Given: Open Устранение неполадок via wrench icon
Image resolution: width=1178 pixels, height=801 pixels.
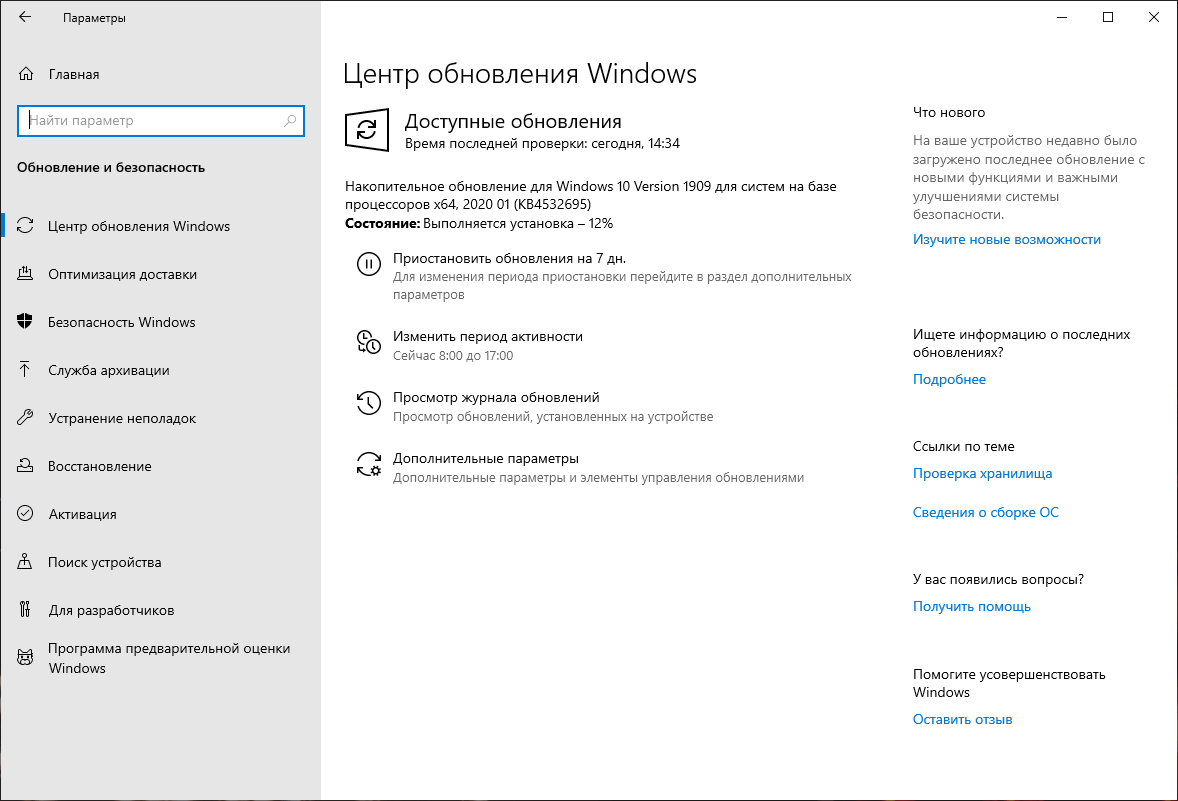Looking at the screenshot, I should coord(24,418).
